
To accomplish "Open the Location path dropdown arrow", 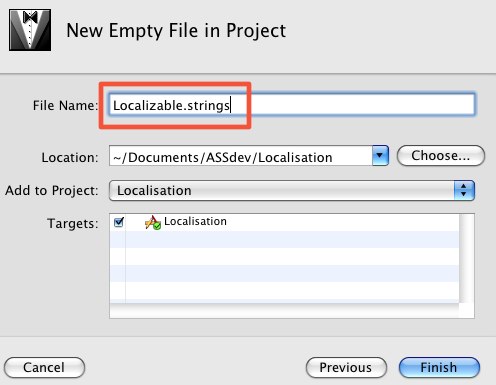I will [380, 155].
